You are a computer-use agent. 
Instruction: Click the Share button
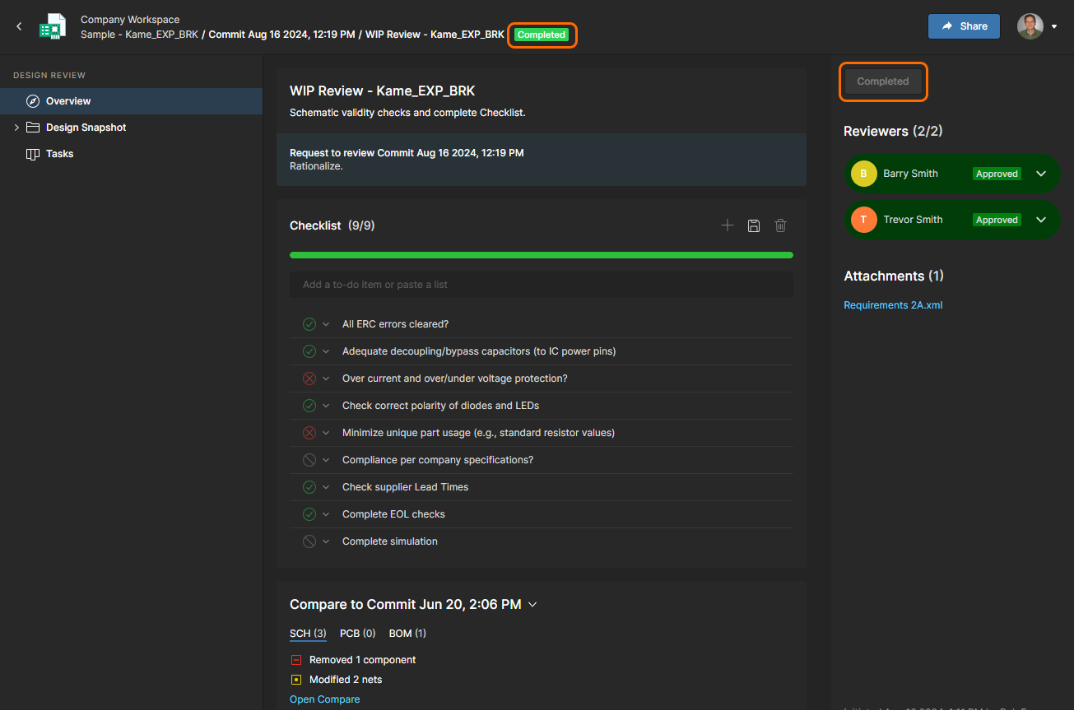[x=963, y=27]
